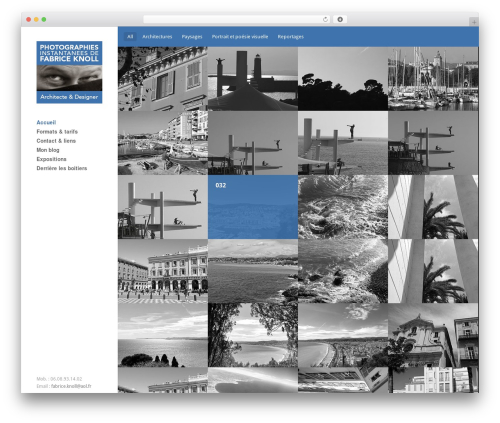The height and width of the screenshot is (423, 500).
Task: Open Contact & liens page
Action: 56,141
